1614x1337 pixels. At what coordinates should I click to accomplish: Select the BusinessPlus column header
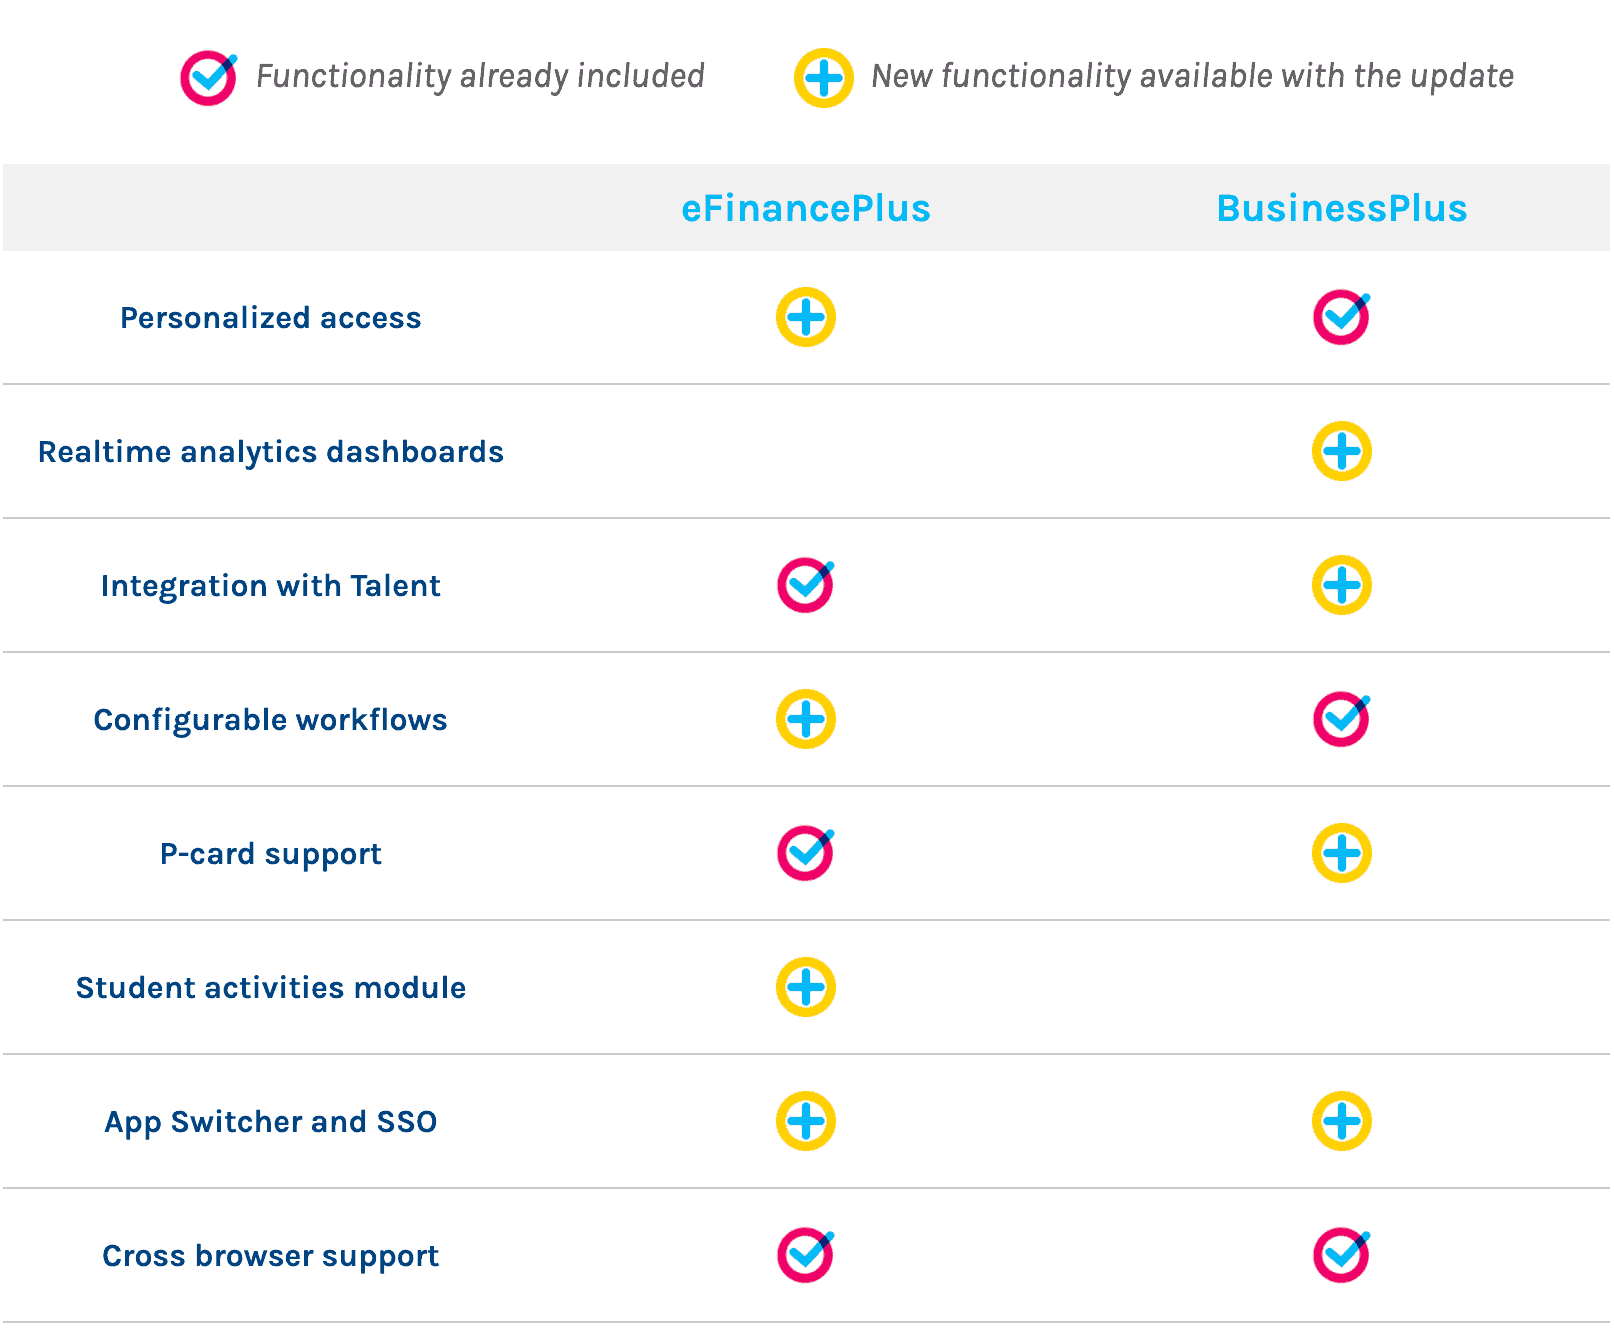point(1341,209)
